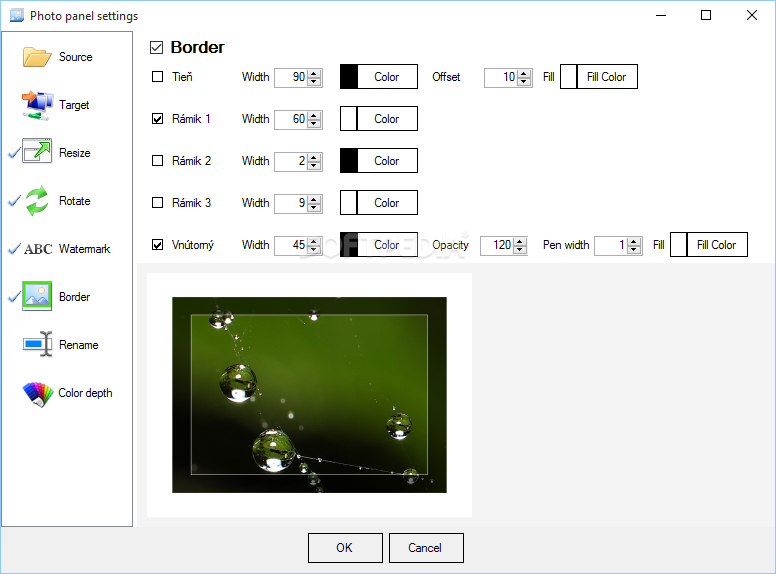This screenshot has width=776, height=574.
Task: Open Rámik 1 Color button
Action: [x=387, y=119]
